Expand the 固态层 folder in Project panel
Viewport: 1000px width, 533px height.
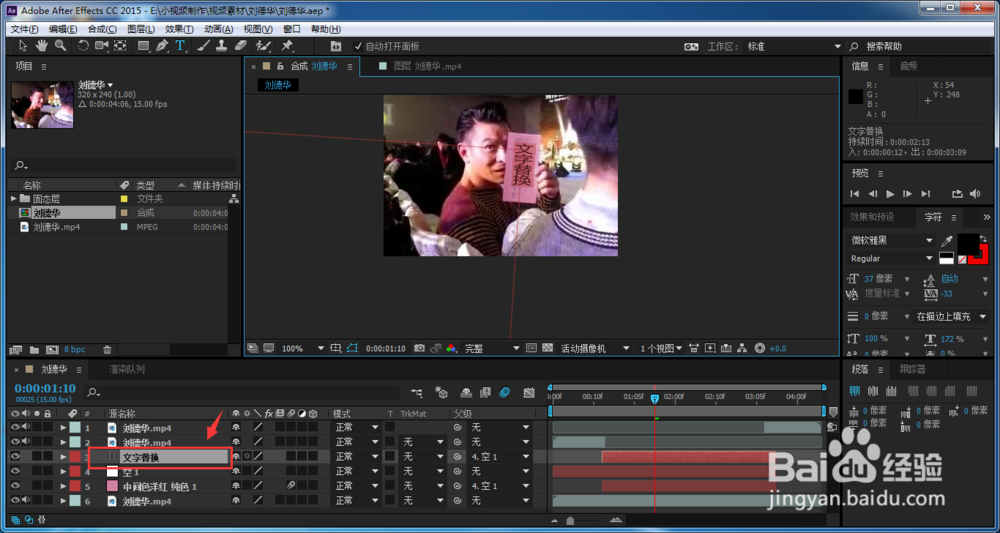14,199
